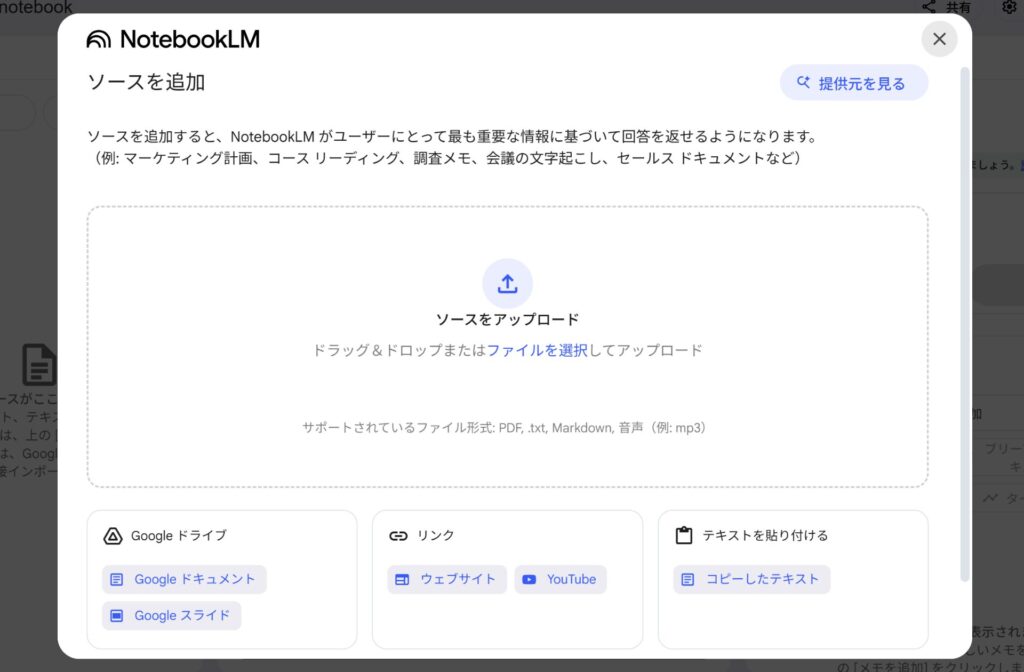Open settings gear in background notebook
Image resolution: width=1024 pixels, height=672 pixels.
[1009, 7]
